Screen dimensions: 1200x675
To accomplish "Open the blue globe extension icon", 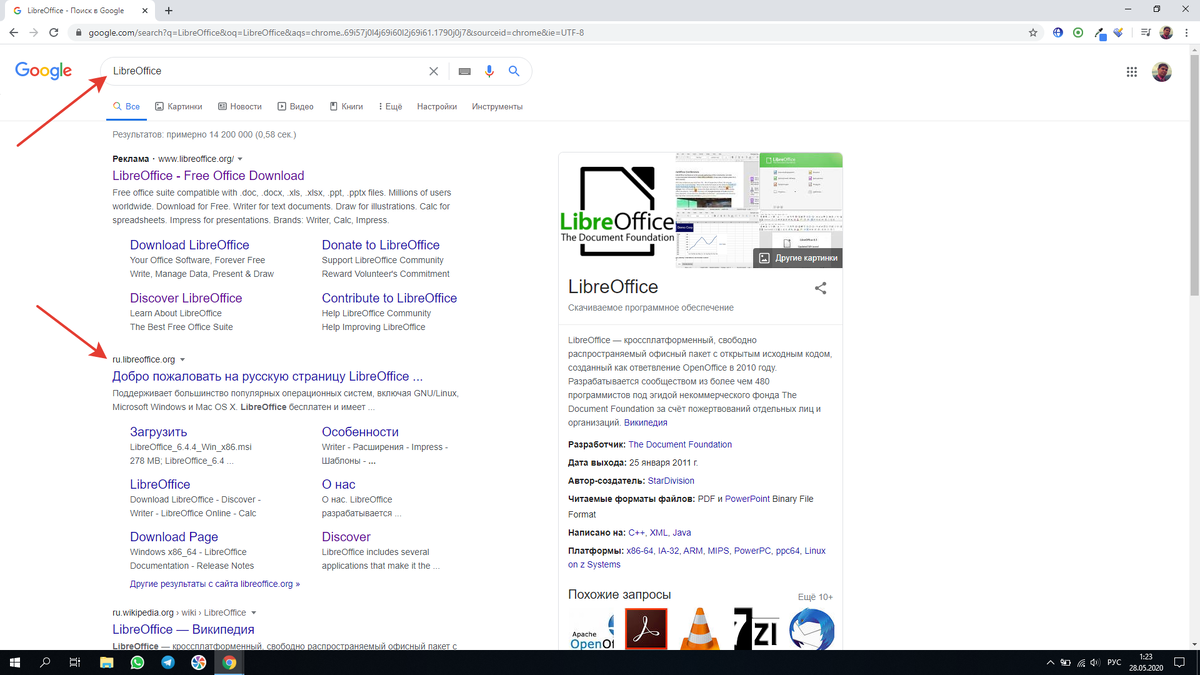I will 1058,32.
